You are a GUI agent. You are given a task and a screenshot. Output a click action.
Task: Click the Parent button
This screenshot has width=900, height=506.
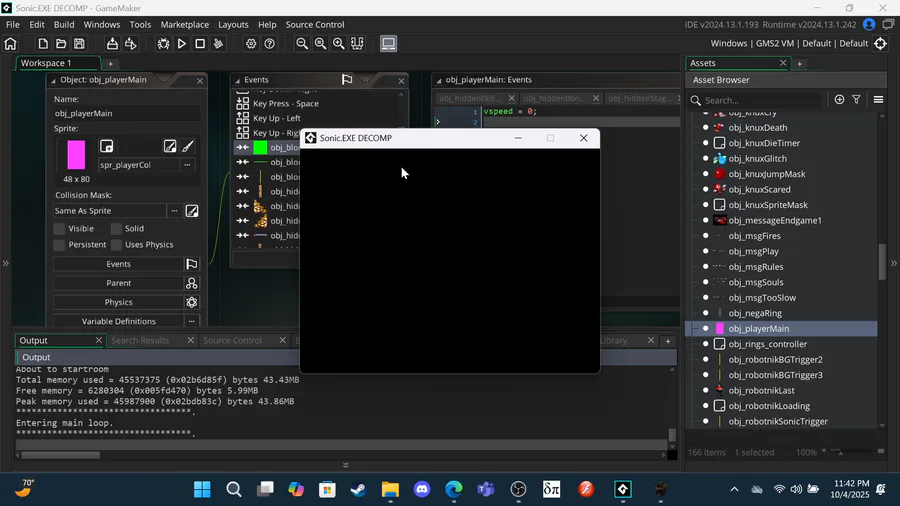click(118, 283)
